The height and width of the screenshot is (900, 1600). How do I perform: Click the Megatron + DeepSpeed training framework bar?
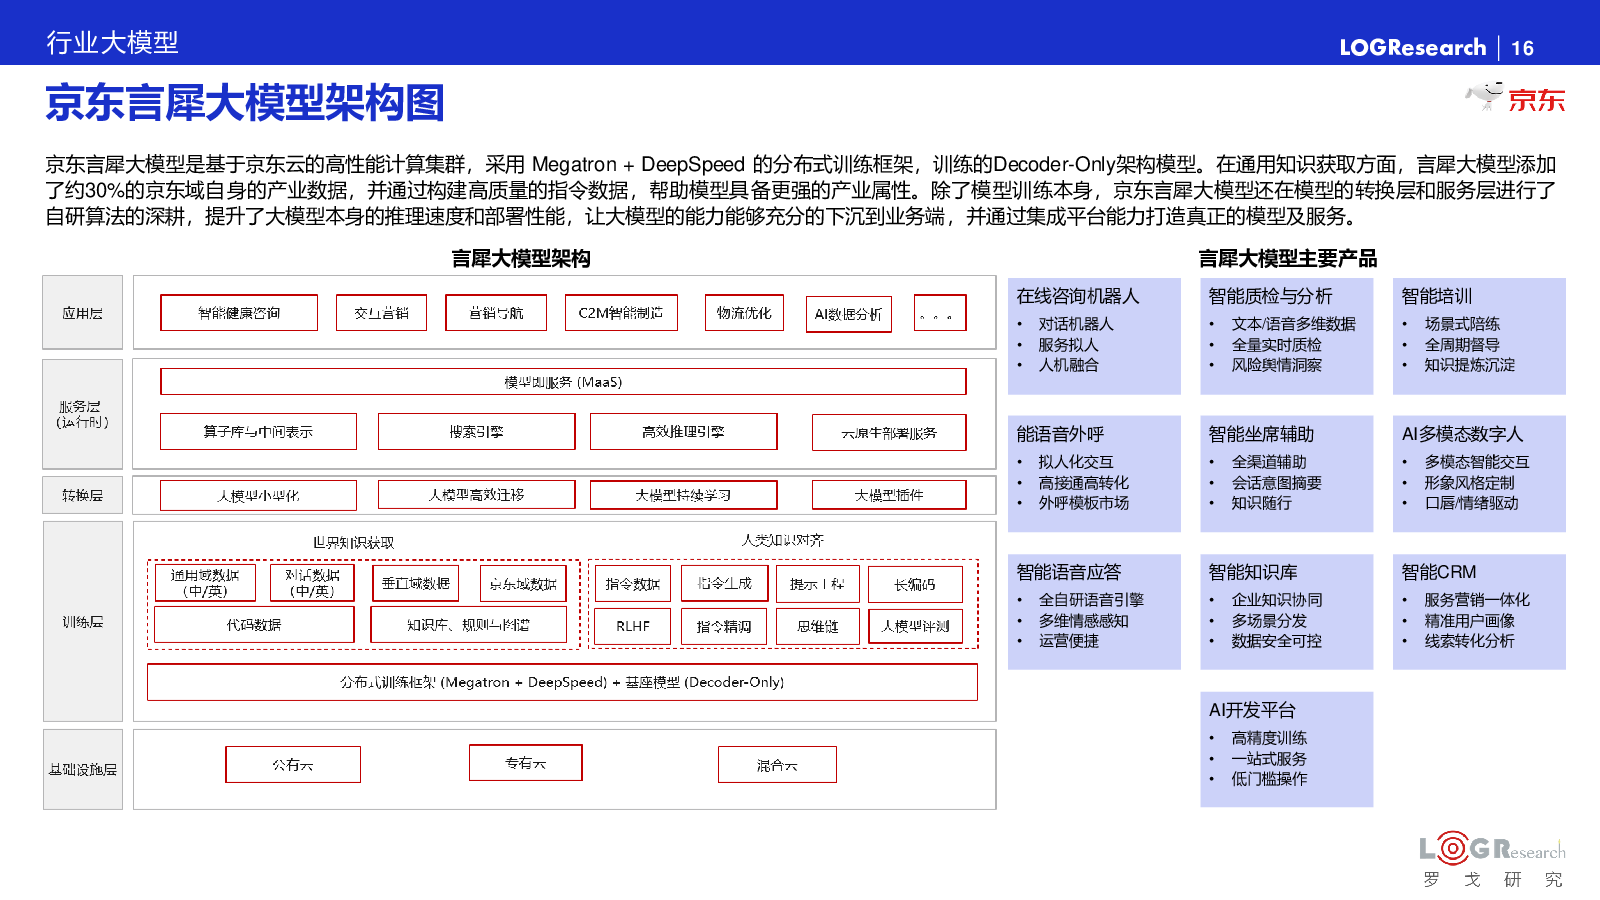click(x=562, y=682)
